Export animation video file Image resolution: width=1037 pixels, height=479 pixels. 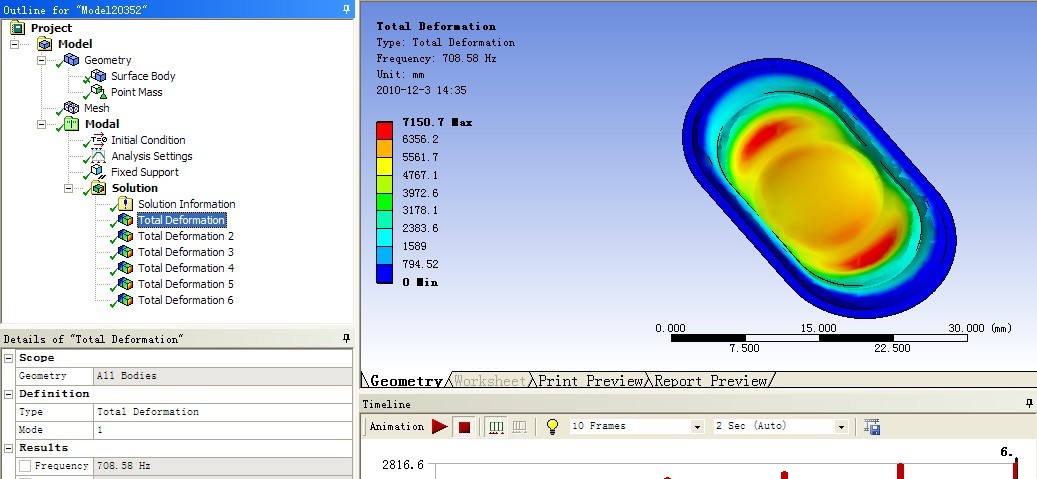tap(872, 427)
